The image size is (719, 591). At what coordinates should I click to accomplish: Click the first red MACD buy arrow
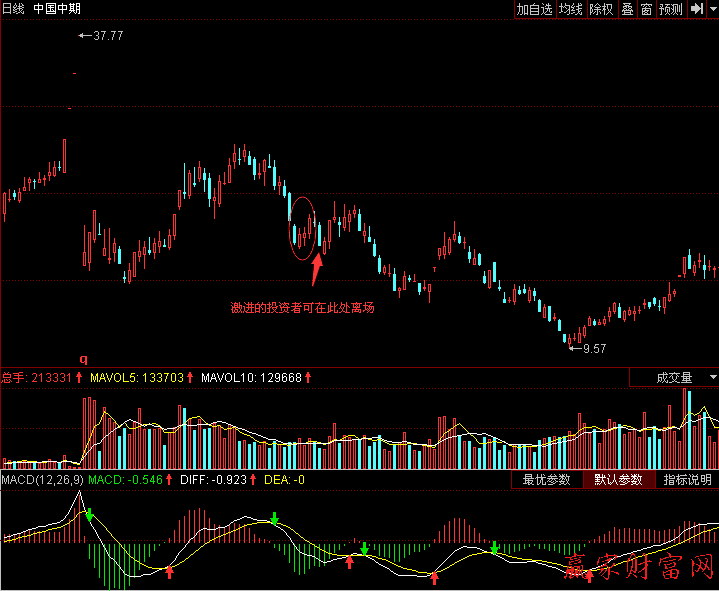click(x=169, y=572)
